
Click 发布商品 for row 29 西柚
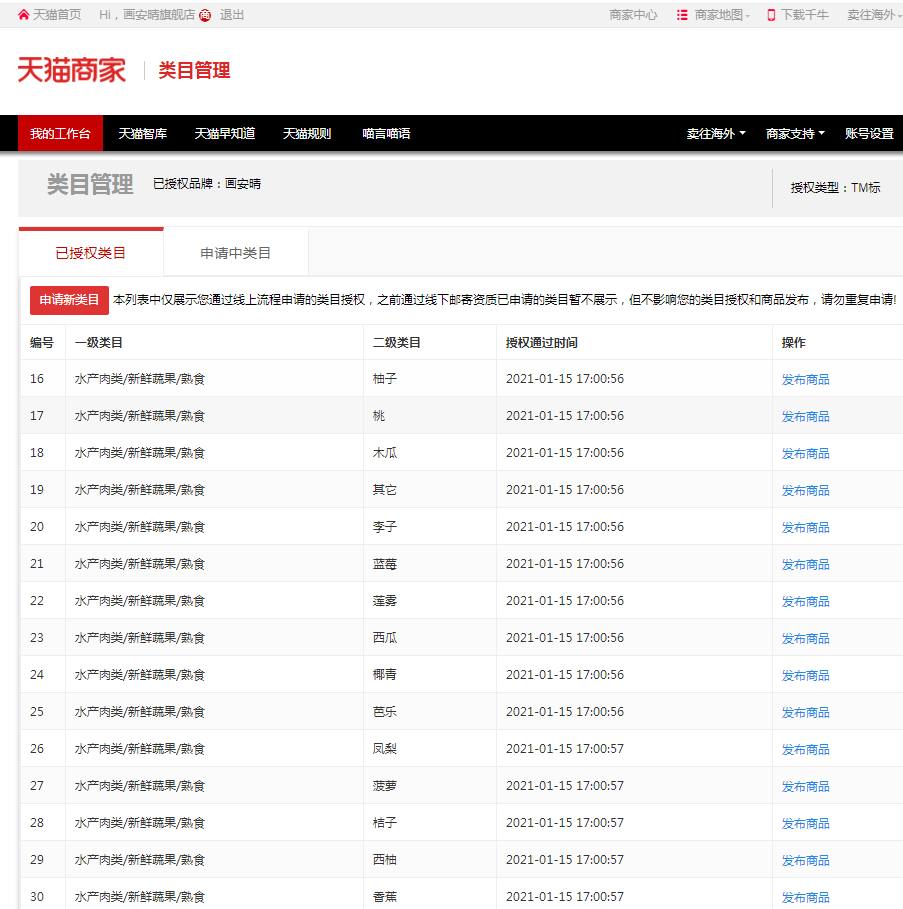click(x=806, y=860)
